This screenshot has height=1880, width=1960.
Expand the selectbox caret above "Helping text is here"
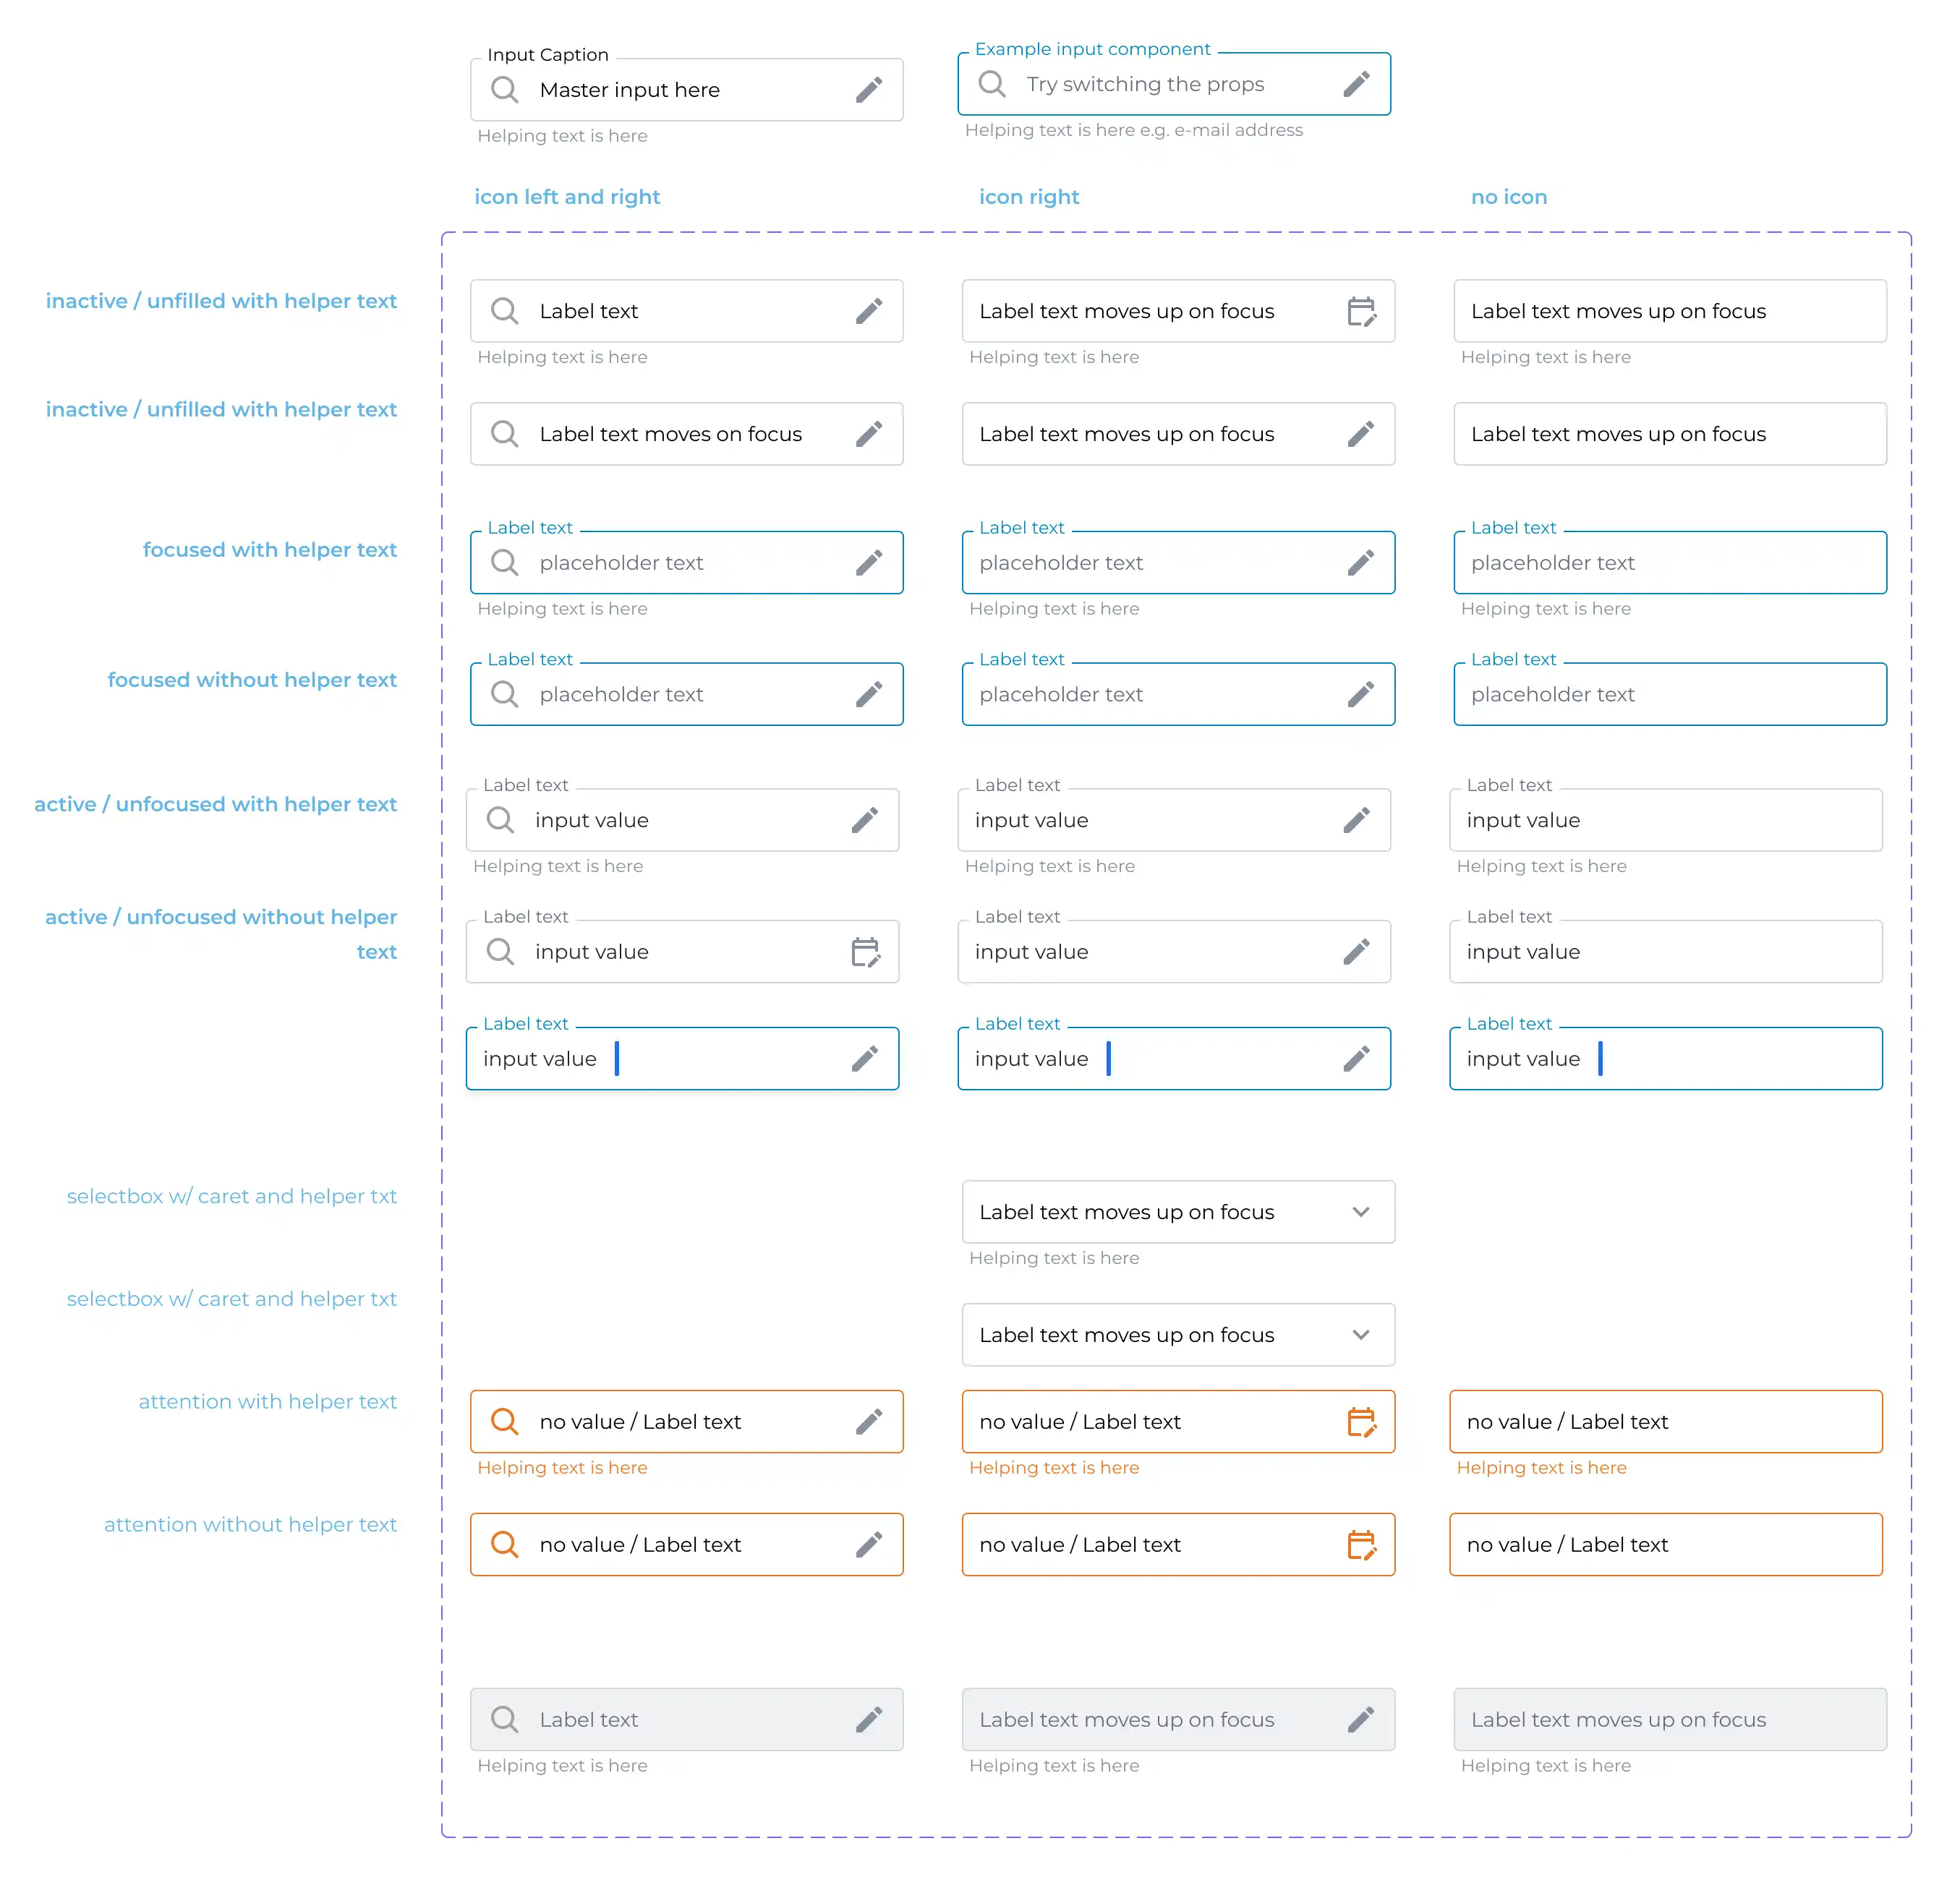coord(1361,1212)
